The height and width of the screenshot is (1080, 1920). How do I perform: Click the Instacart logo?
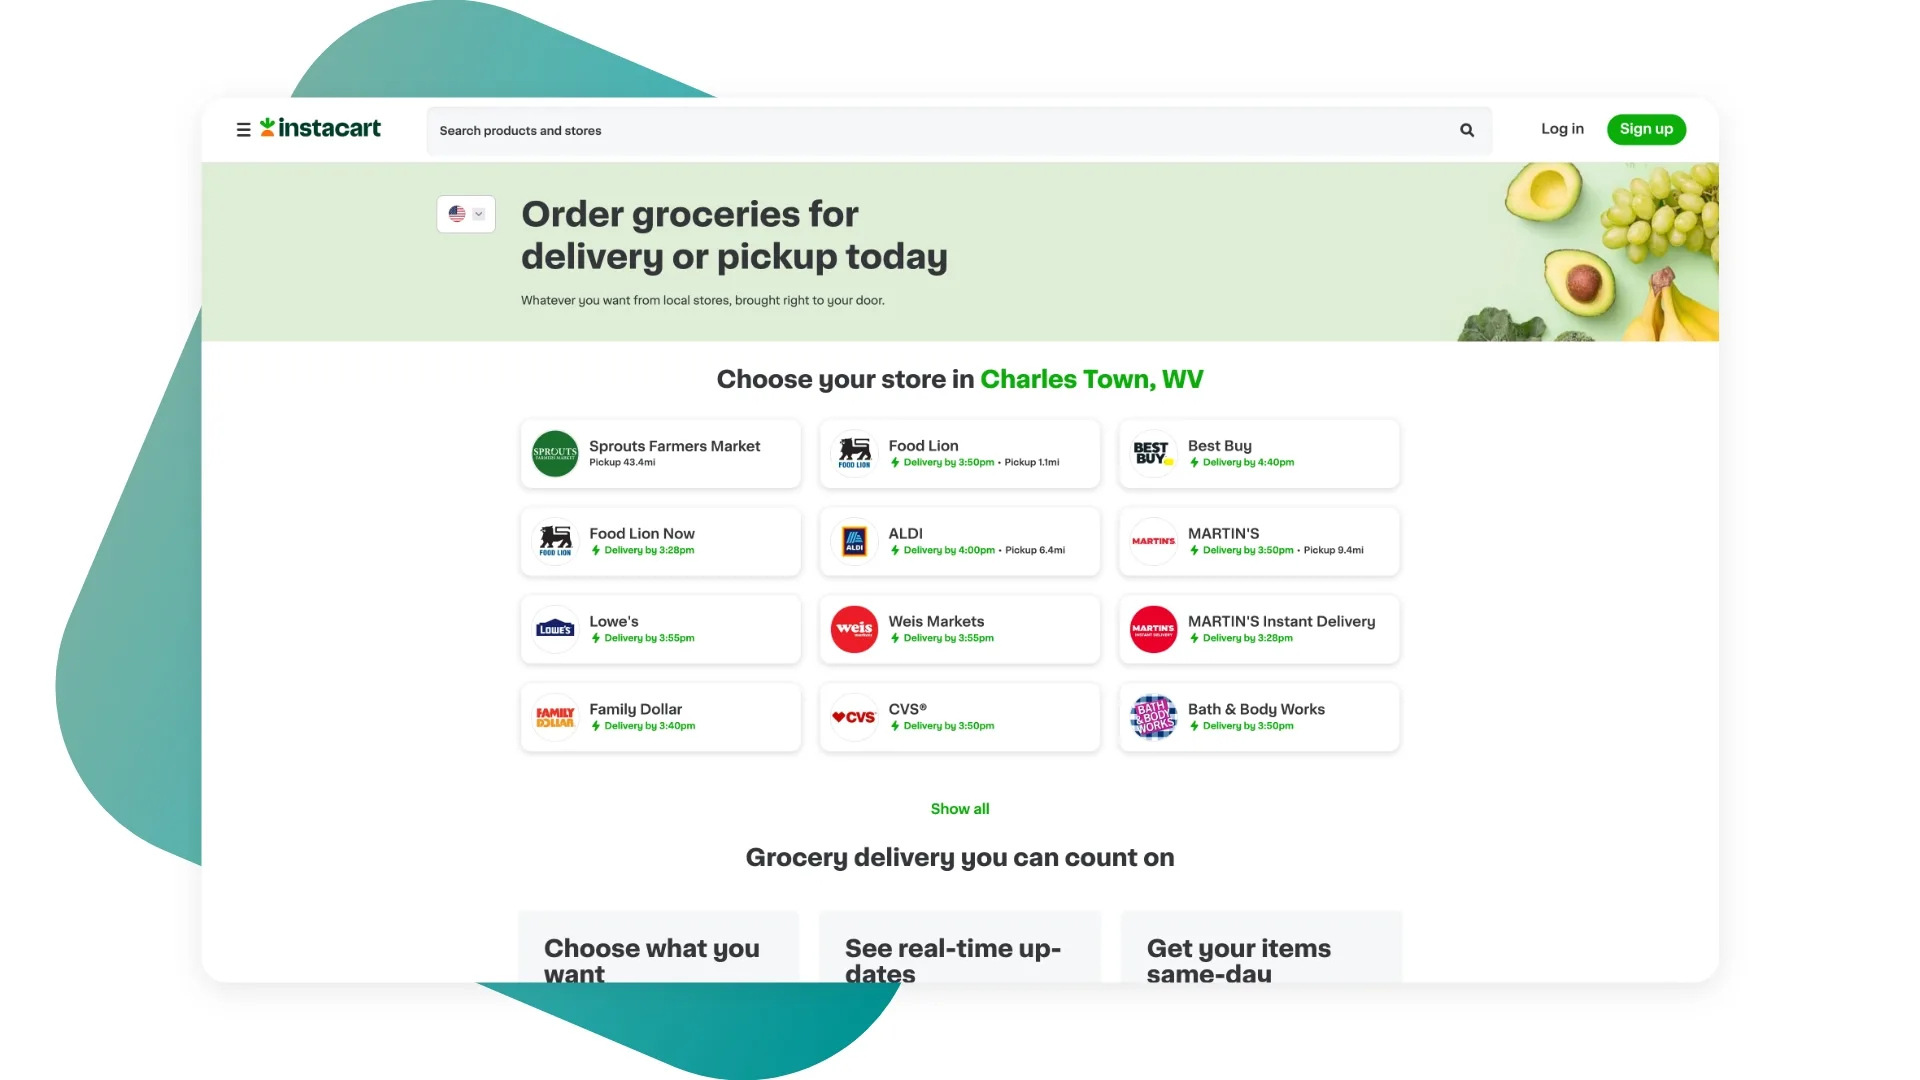320,128
